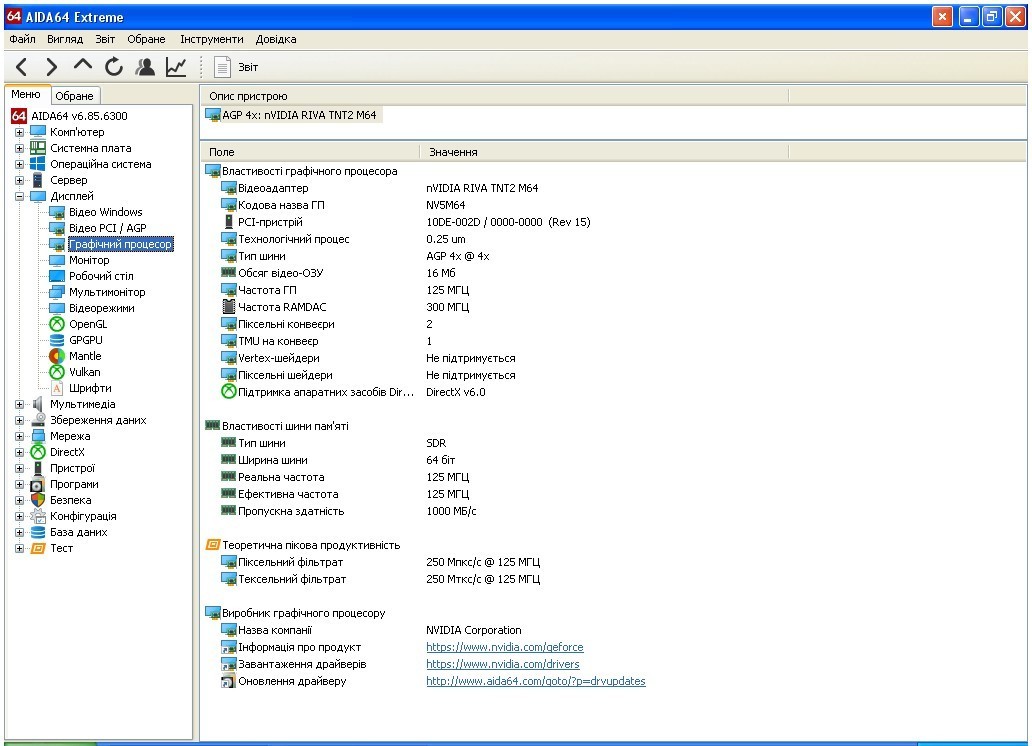Select the Vulkan item in the tree
The width and height of the screenshot is (1032, 746).
pos(84,372)
